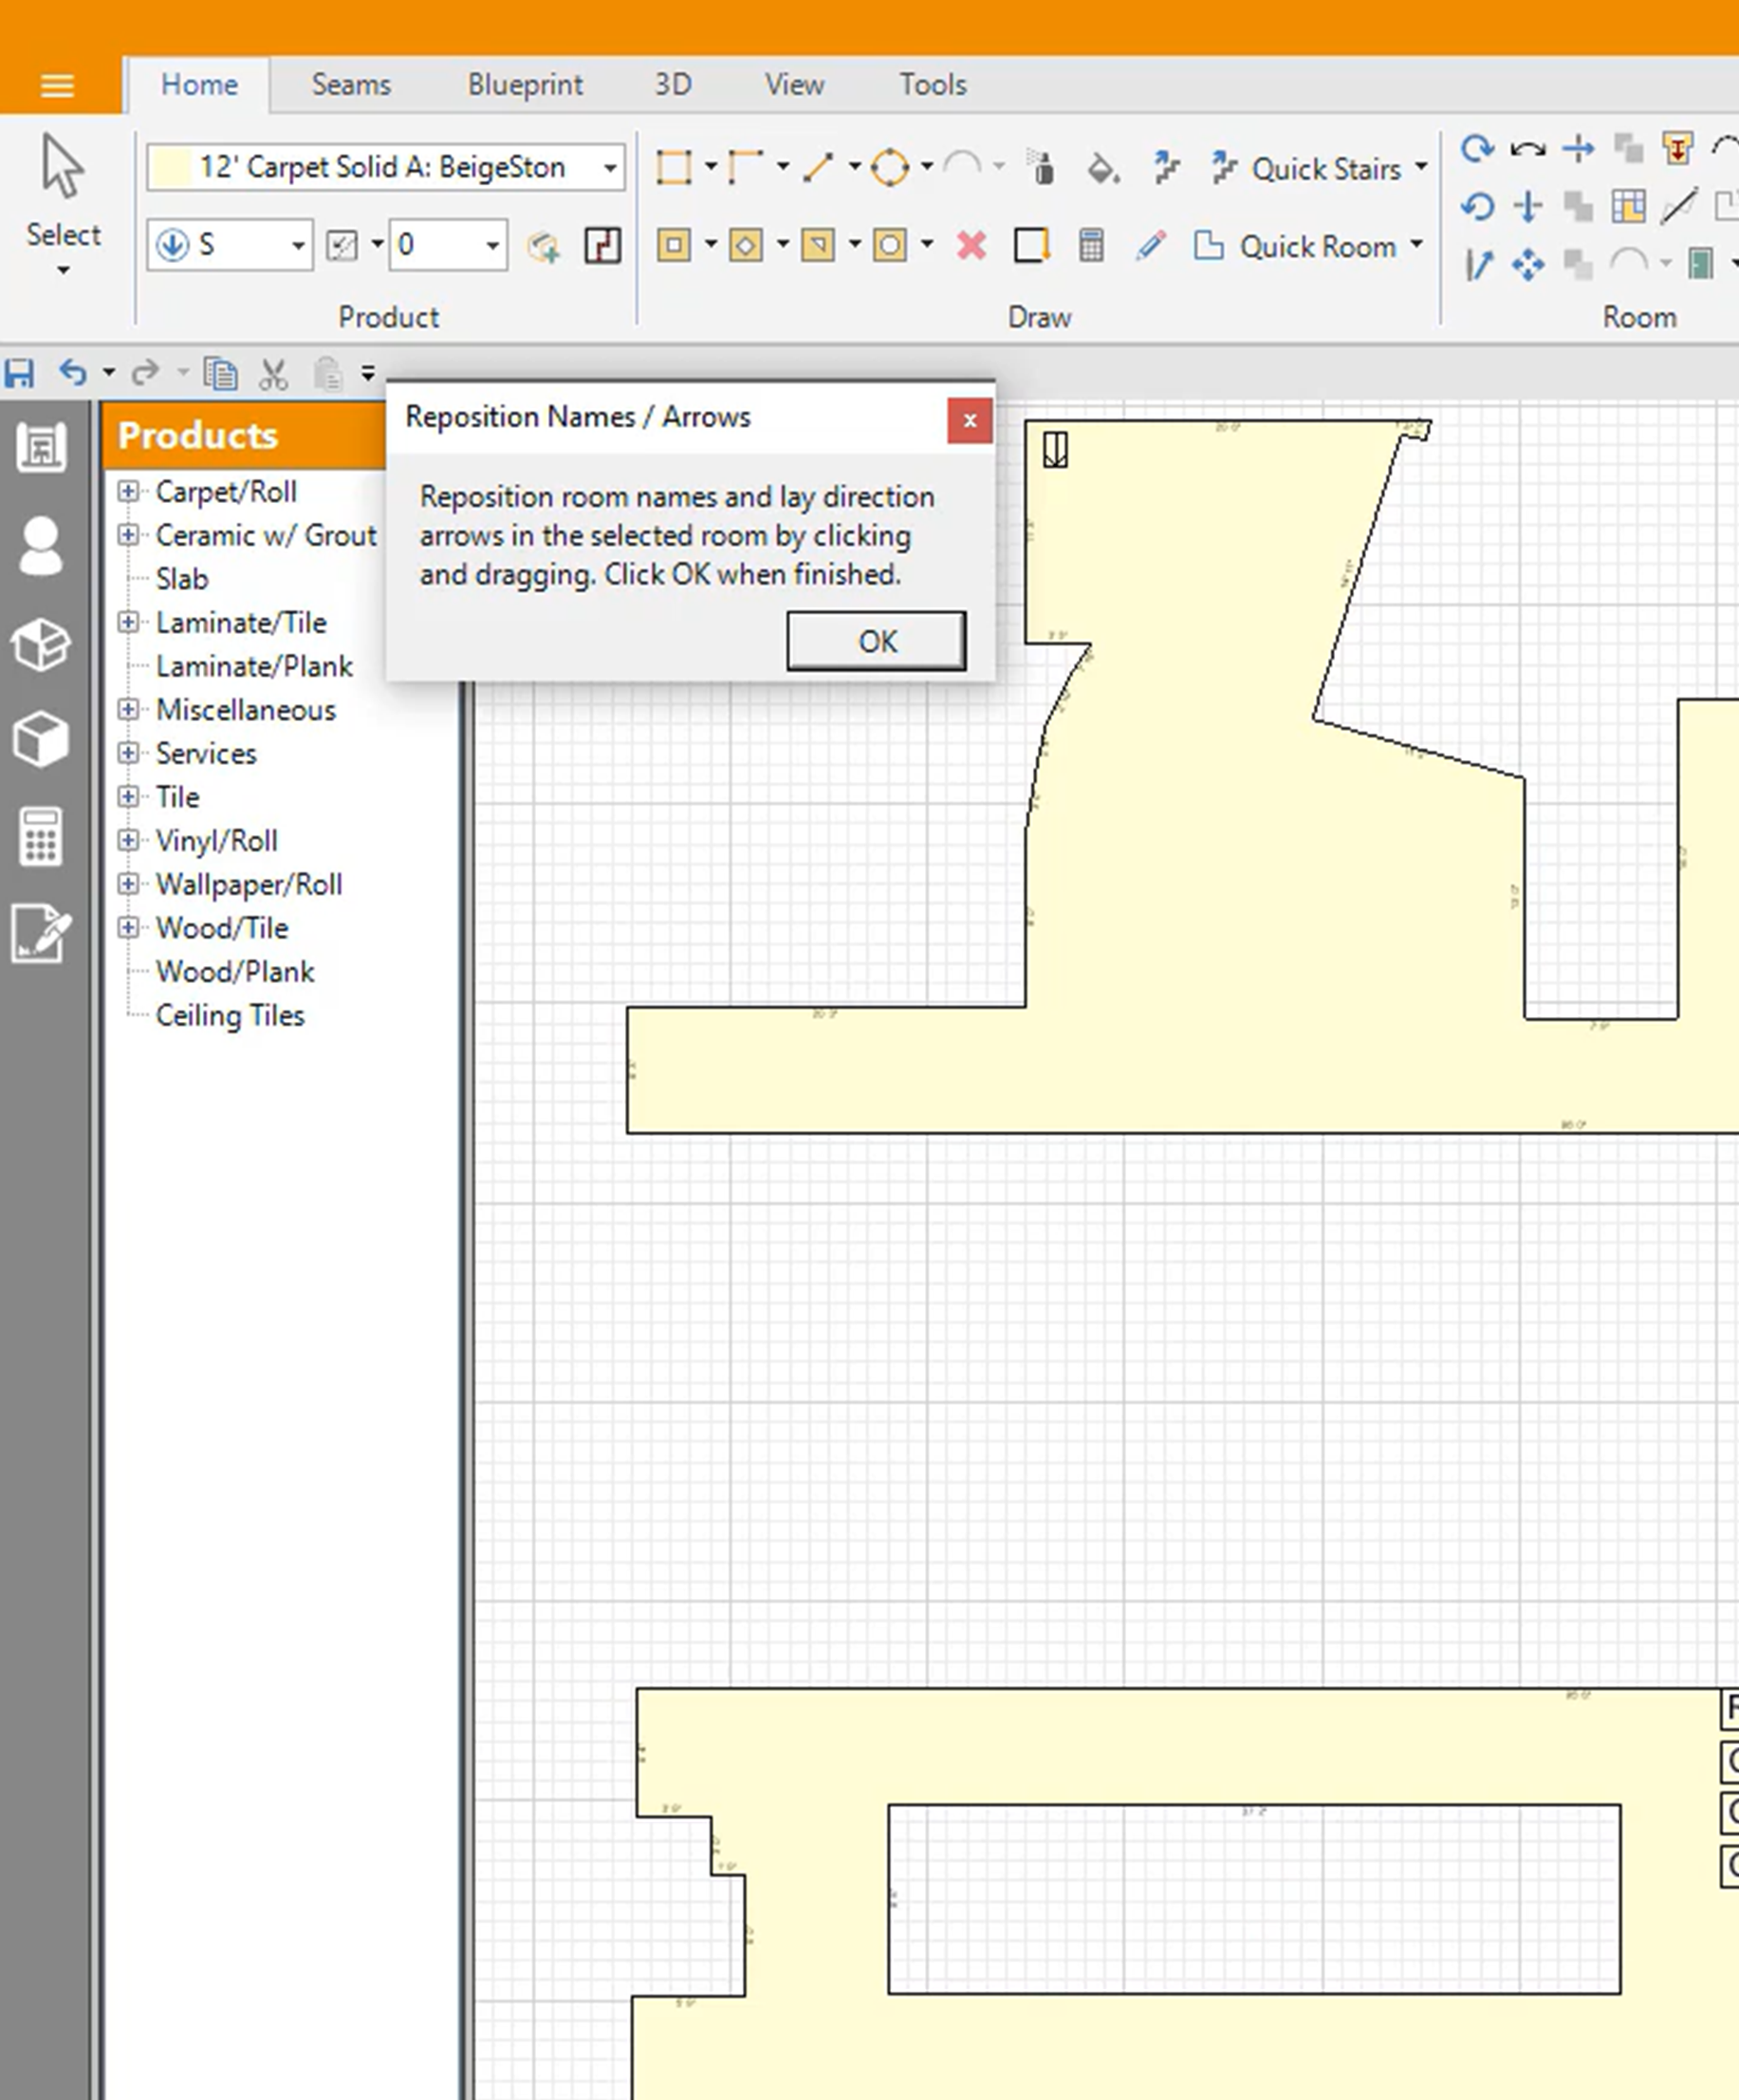Image resolution: width=1739 pixels, height=2100 pixels.
Task: Click the Save icon on quick access toolbar
Action: point(20,373)
